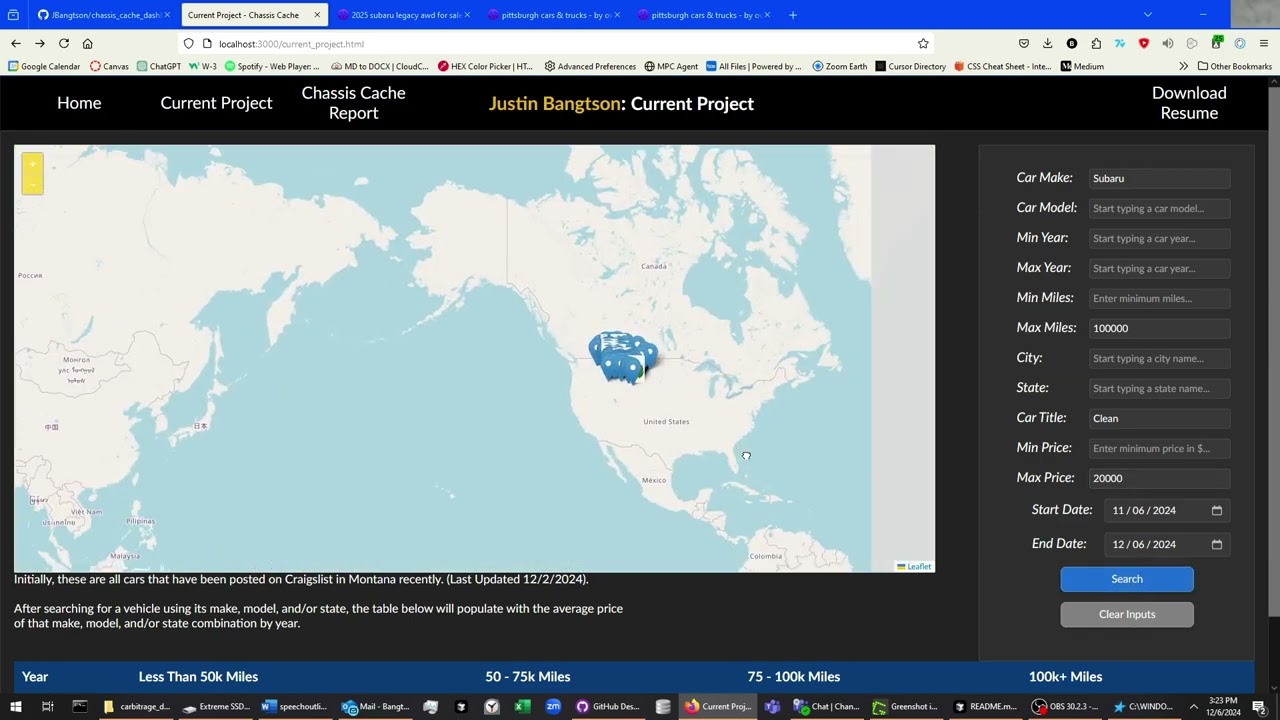Click the Min Price input field
The height and width of the screenshot is (720, 1280).
tap(1159, 448)
